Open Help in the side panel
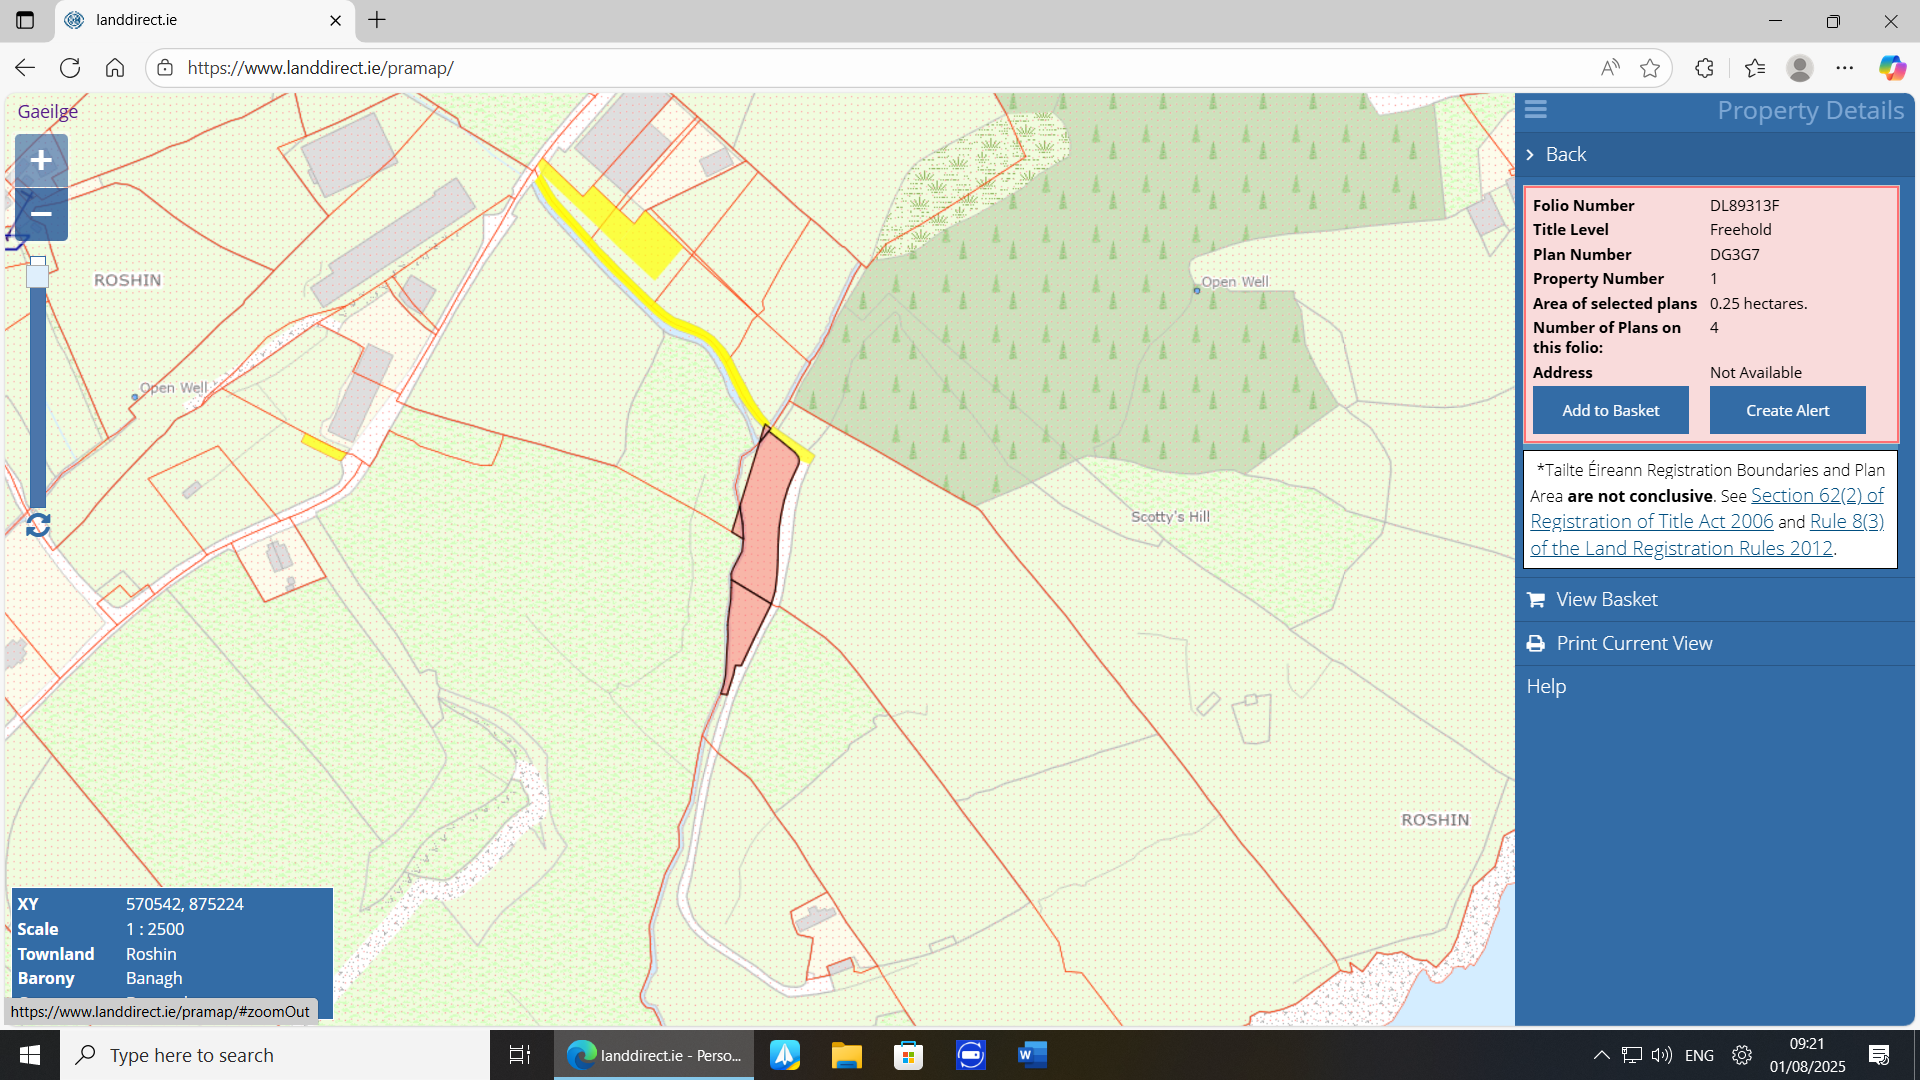The height and width of the screenshot is (1080, 1920). pos(1546,687)
